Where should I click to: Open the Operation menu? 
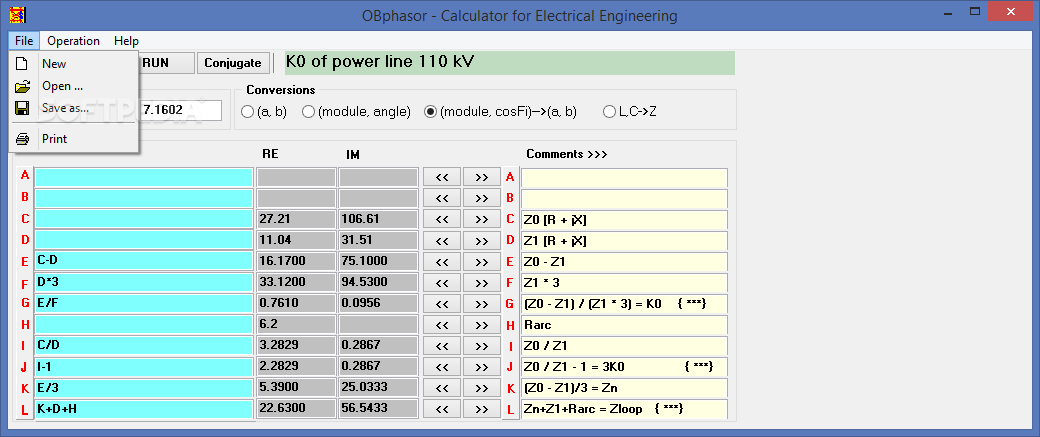[73, 40]
